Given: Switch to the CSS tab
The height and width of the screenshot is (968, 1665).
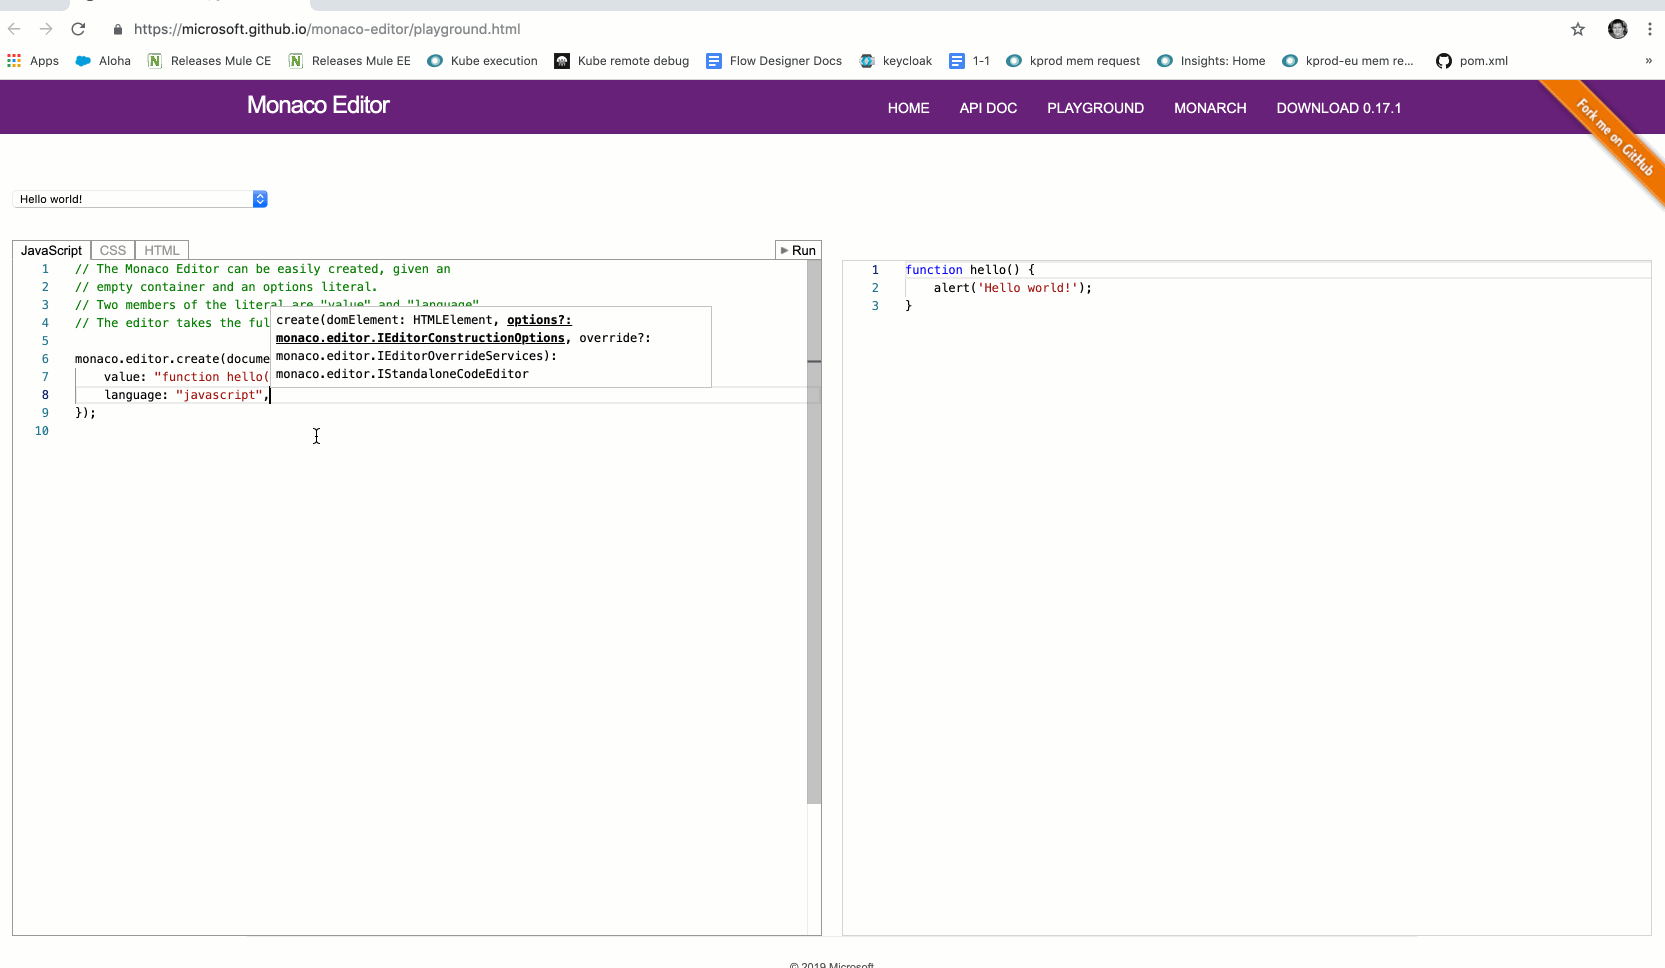Looking at the screenshot, I should [111, 249].
